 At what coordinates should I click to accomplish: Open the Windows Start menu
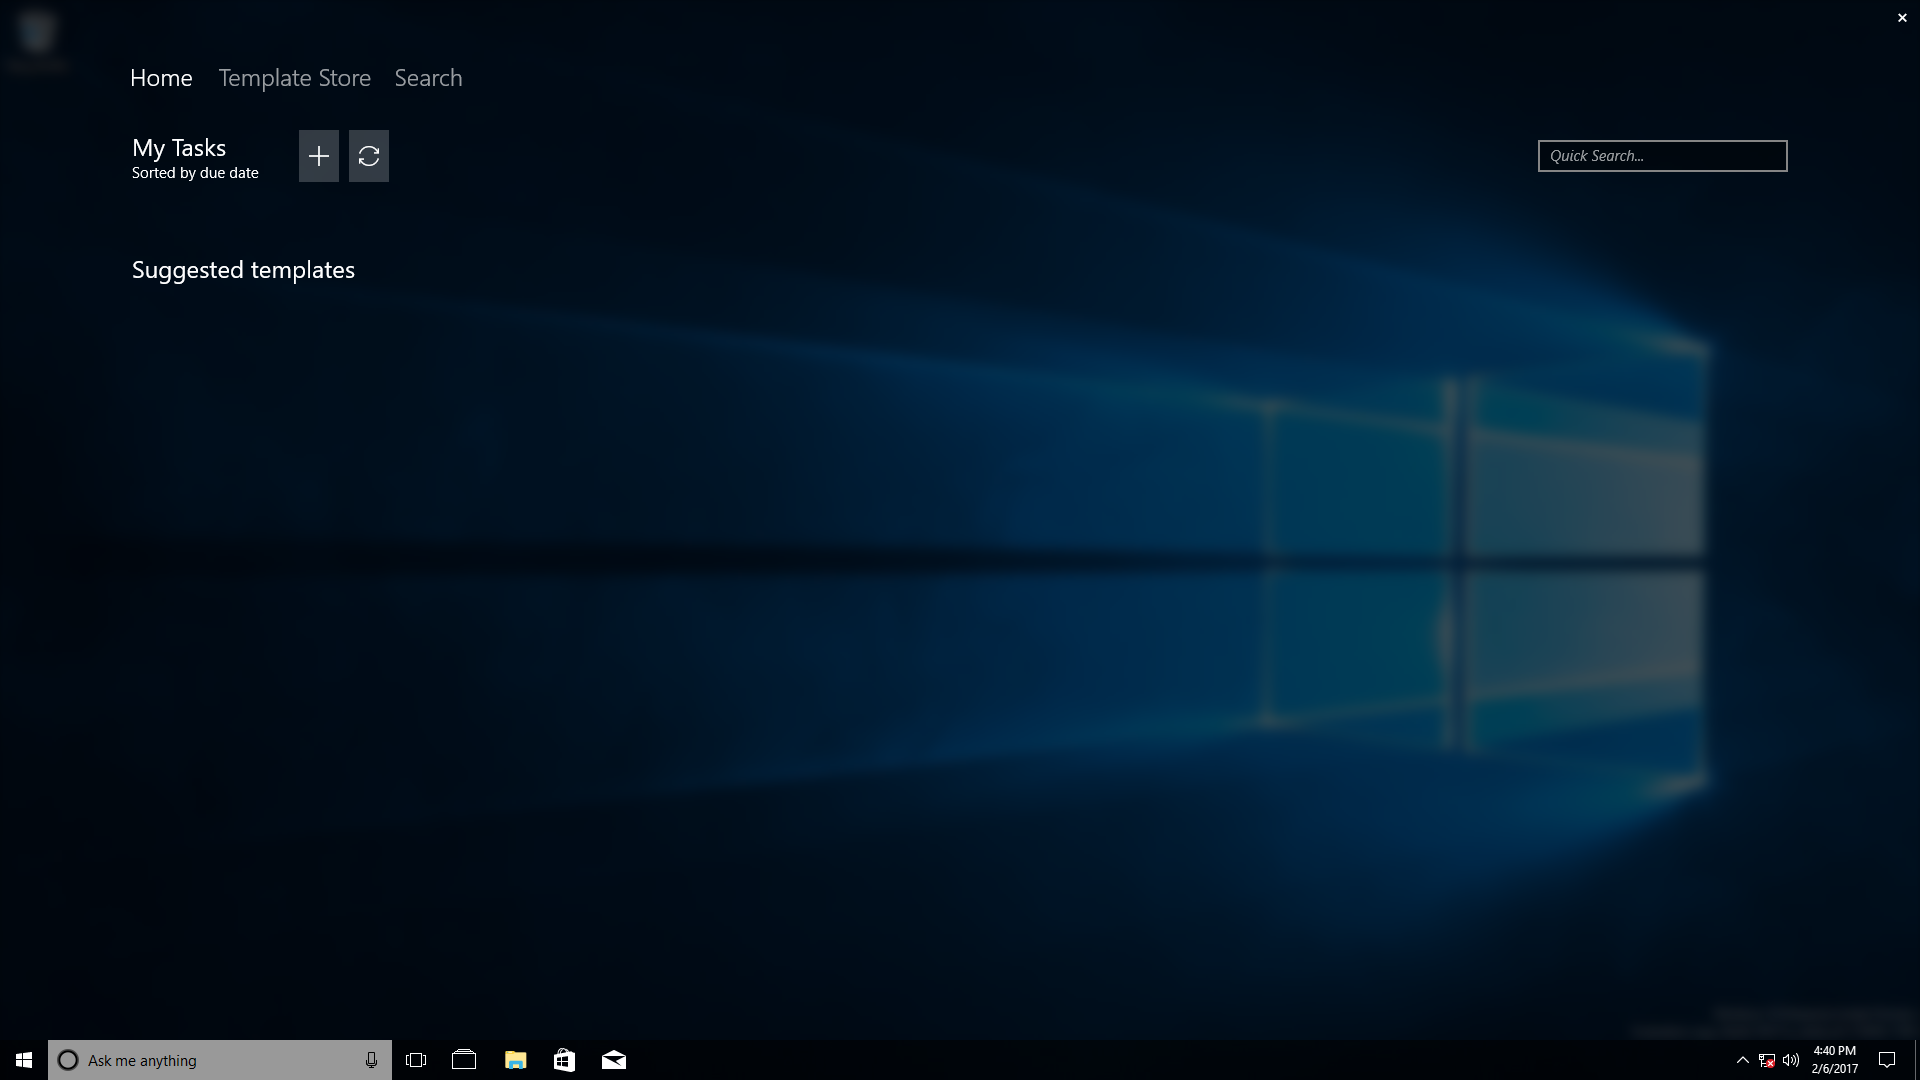(x=24, y=1060)
